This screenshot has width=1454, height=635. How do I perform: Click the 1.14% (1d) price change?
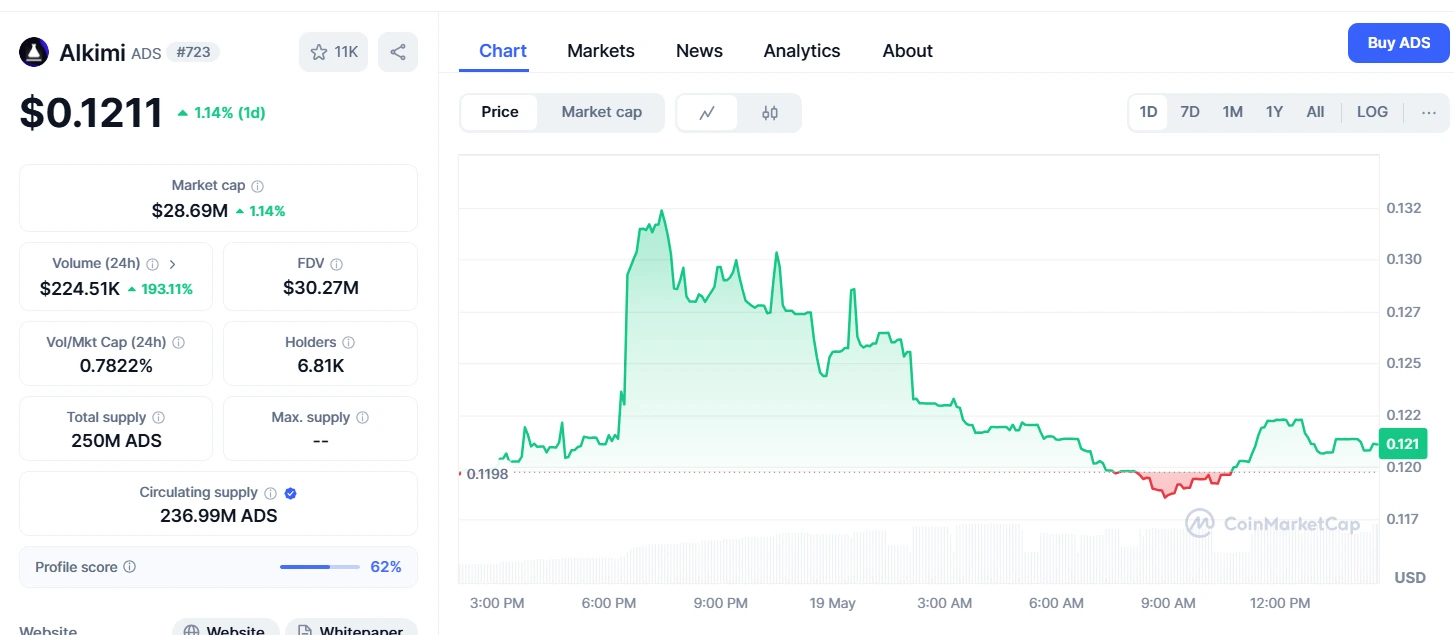[x=221, y=113]
